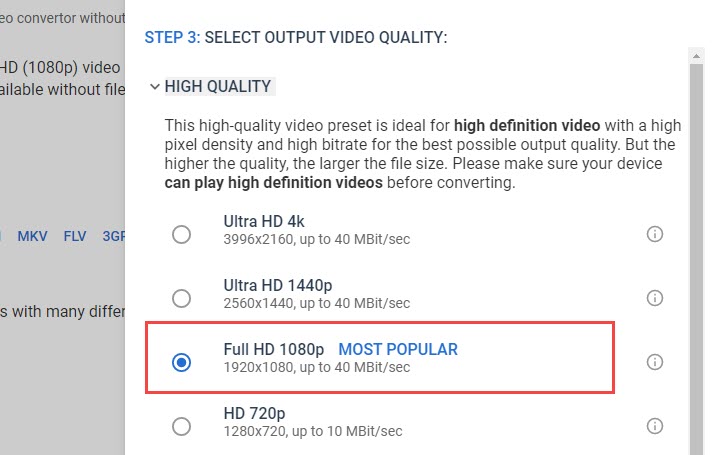Show info for Full HD 1080p option
Screen dimensions: 721x455
coord(655,362)
